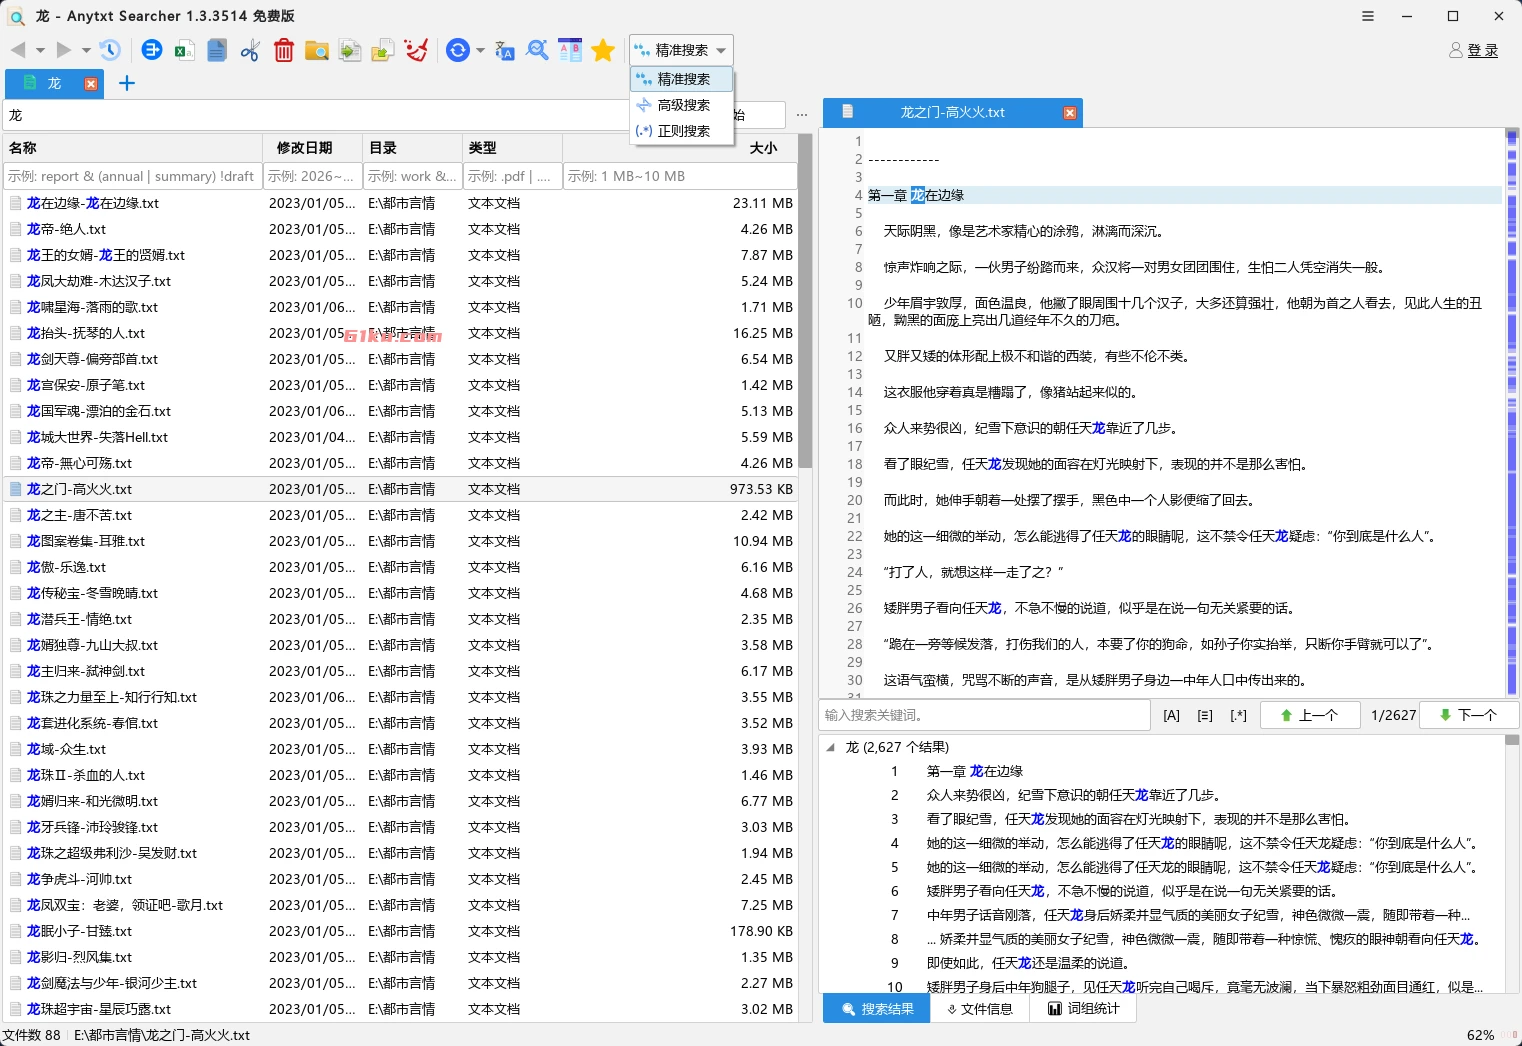
Task: Click the move-to-folder icon
Action: click(383, 50)
